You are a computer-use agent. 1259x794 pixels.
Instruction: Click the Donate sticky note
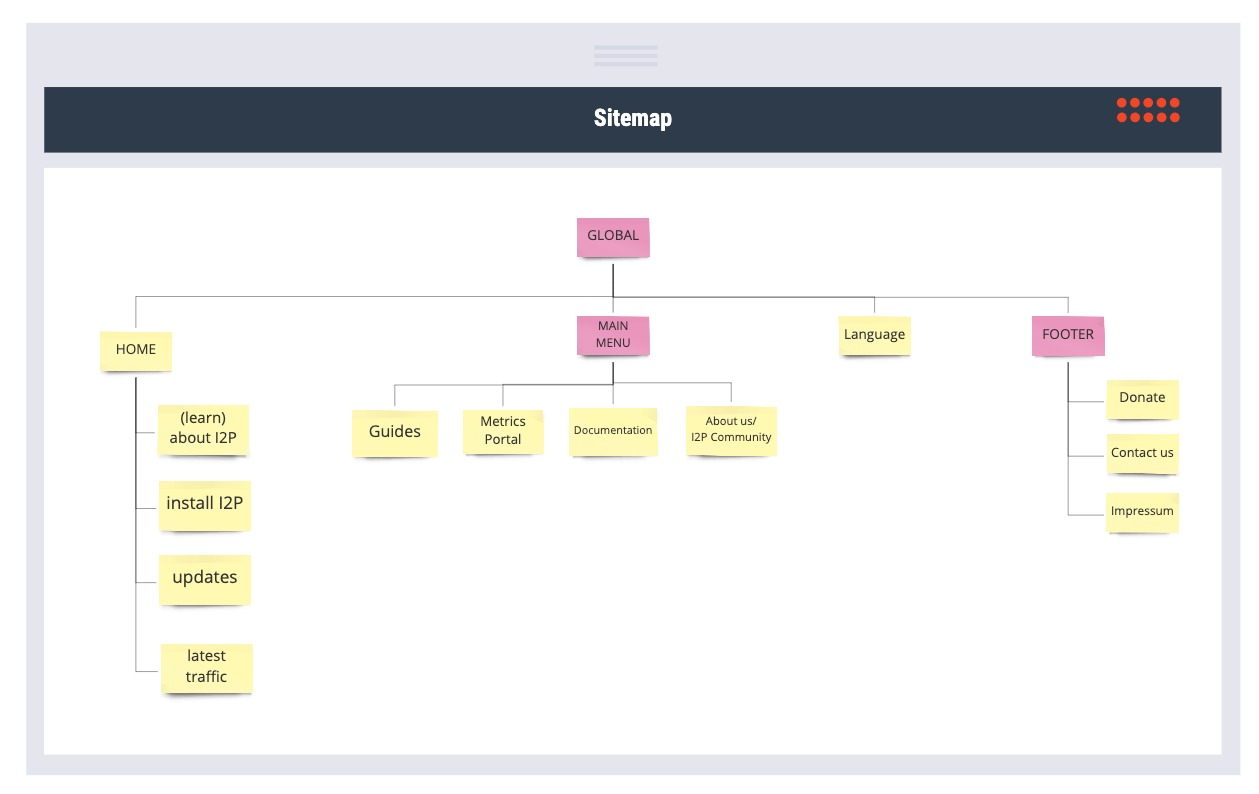1142,398
